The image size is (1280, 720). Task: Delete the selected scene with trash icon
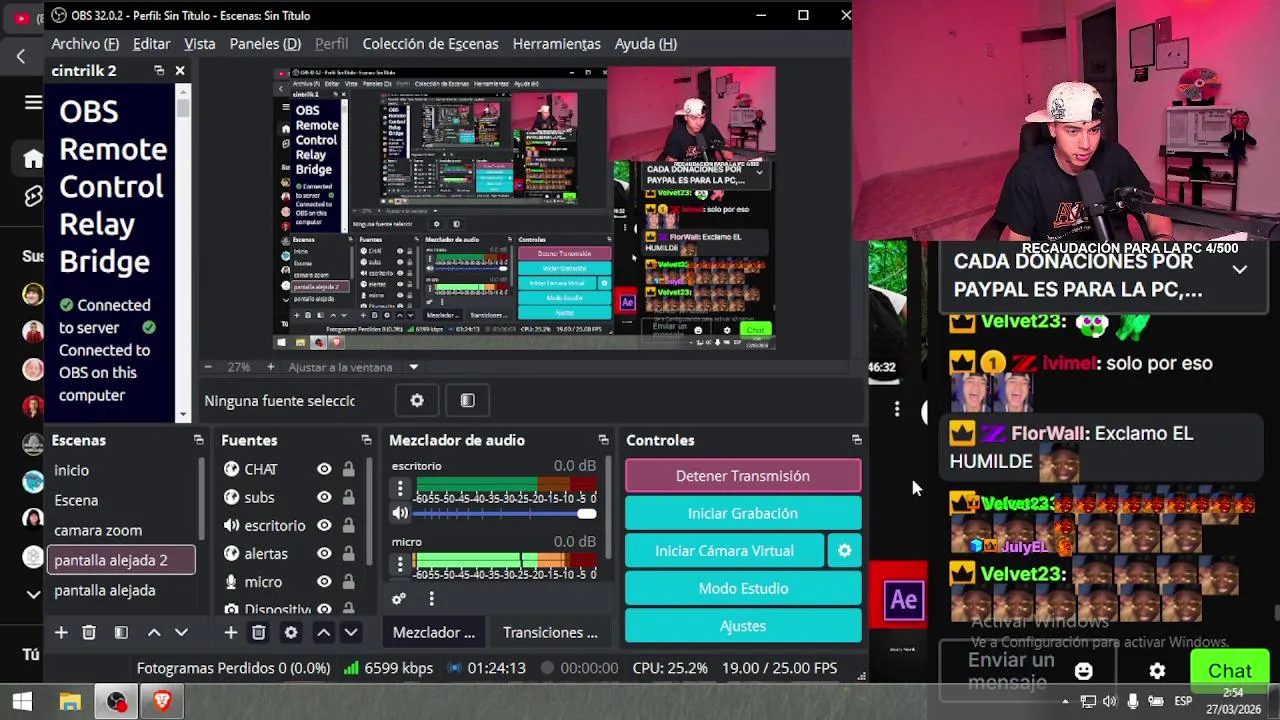coord(89,632)
